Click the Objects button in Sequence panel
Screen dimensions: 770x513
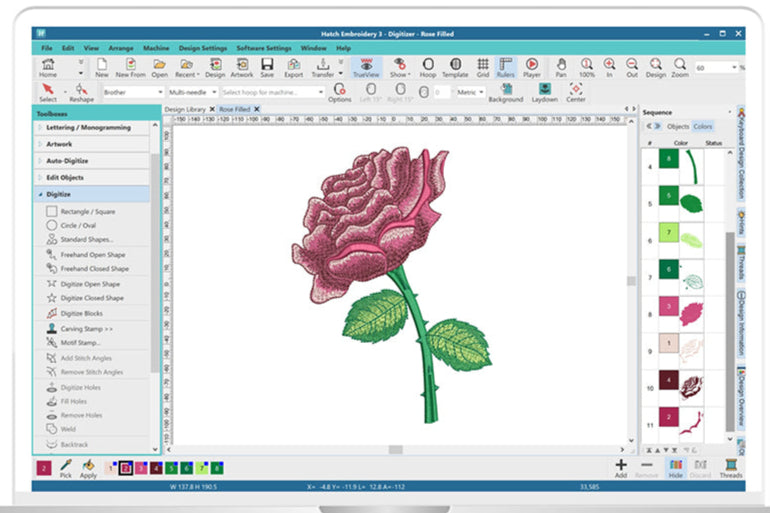click(678, 127)
